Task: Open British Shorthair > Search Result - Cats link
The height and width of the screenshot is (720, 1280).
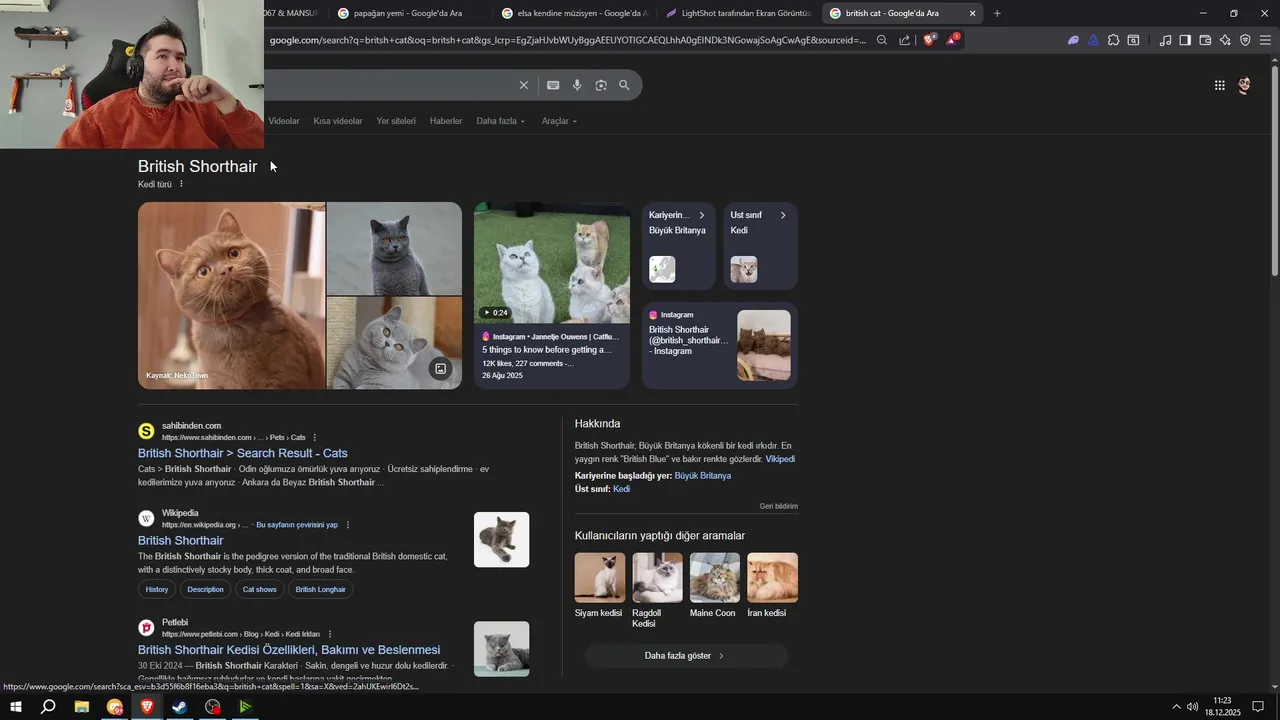Action: click(x=243, y=453)
